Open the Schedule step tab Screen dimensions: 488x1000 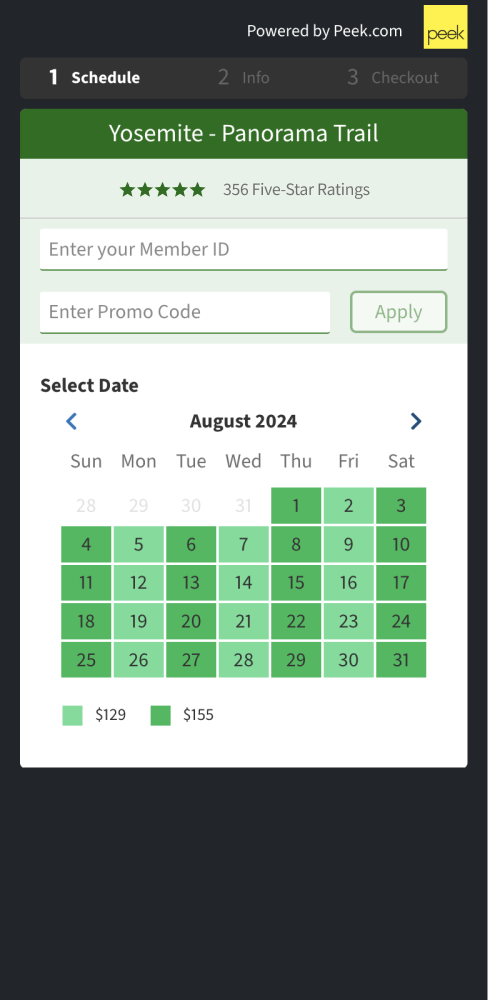[x=94, y=78]
